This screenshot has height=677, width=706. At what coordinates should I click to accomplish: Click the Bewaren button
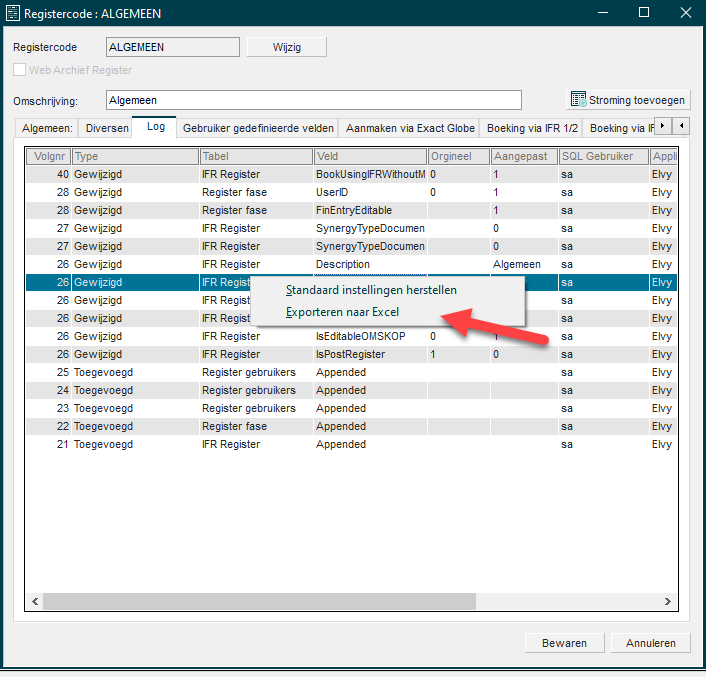(x=564, y=643)
